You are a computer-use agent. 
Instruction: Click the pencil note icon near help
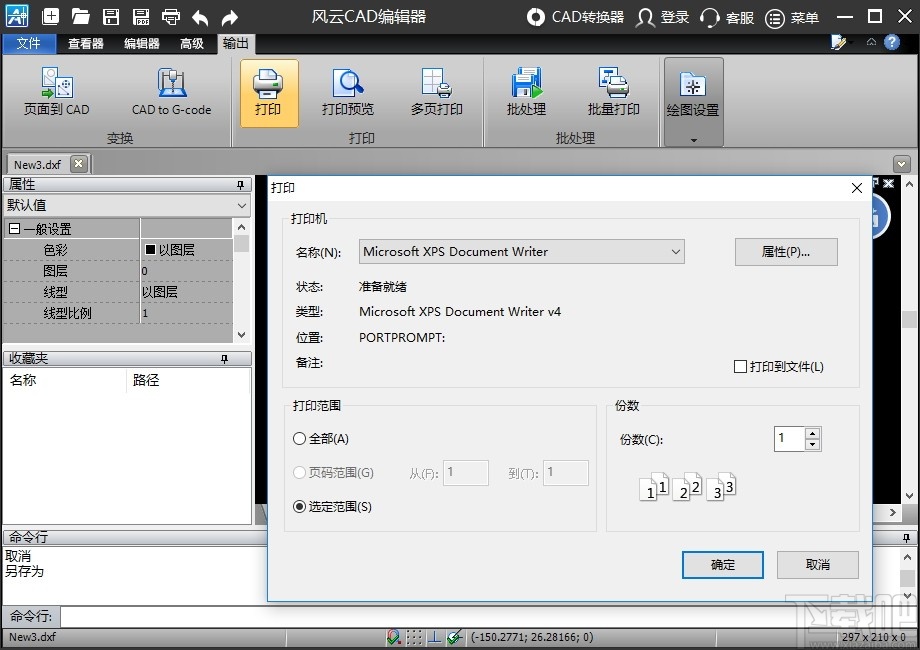click(838, 42)
